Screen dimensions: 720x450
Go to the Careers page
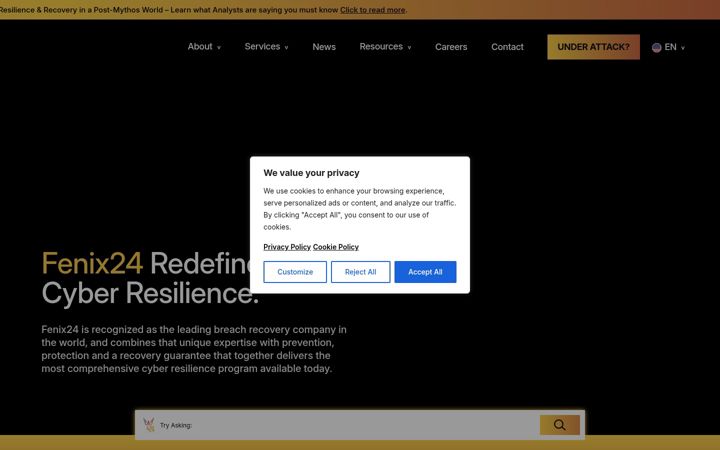tap(451, 47)
